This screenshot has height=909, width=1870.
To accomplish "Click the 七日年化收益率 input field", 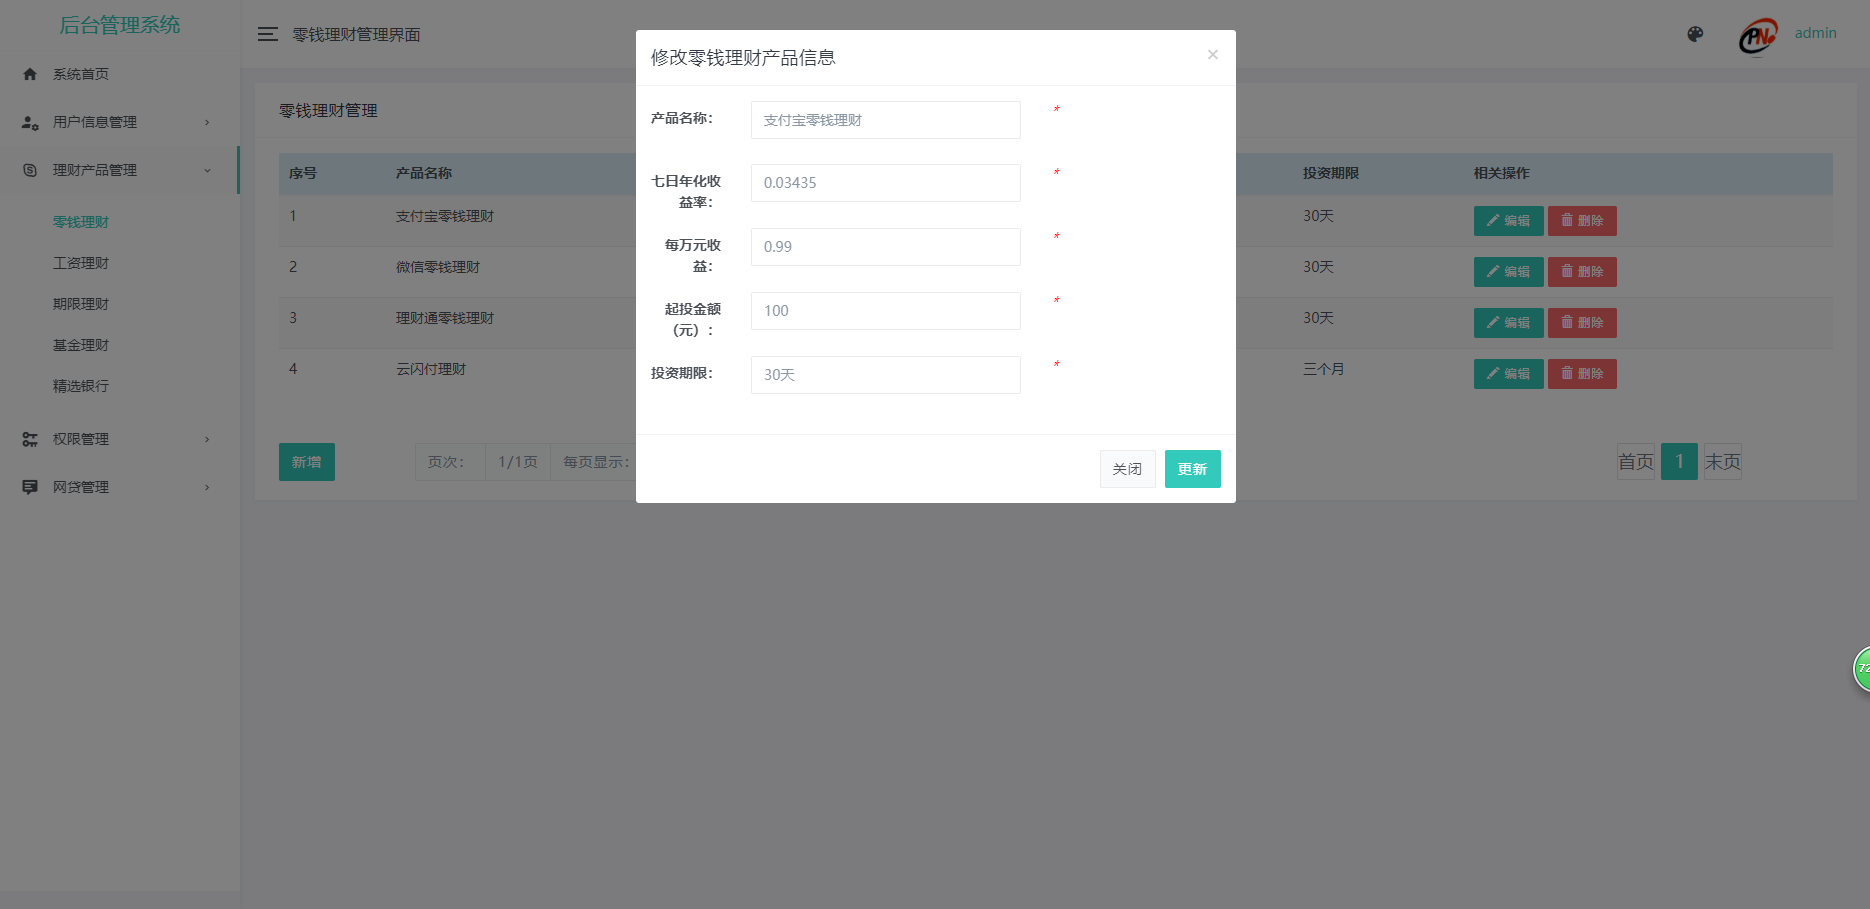I will 885,183.
